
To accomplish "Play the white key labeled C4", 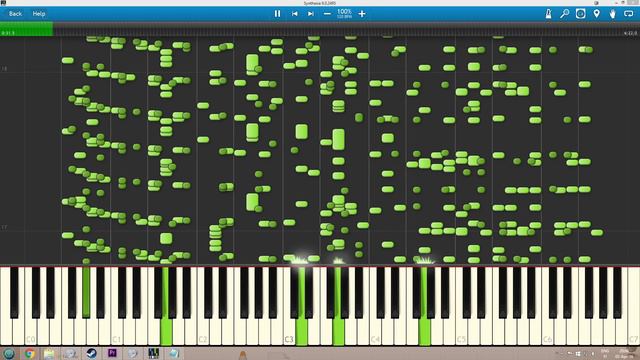I will [x=376, y=306].
